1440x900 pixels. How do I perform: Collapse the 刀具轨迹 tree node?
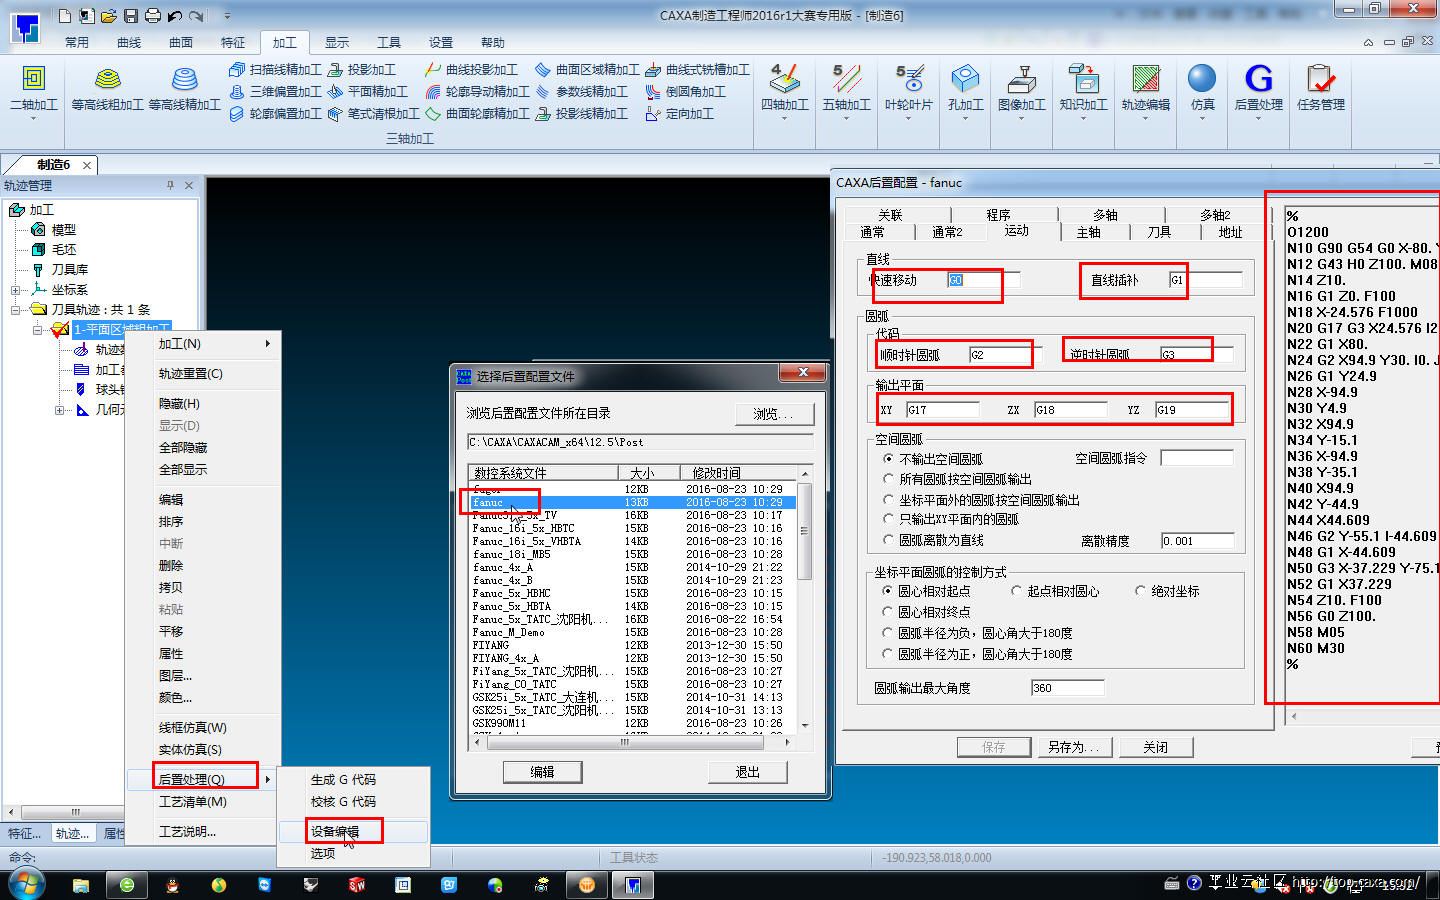click(15, 310)
